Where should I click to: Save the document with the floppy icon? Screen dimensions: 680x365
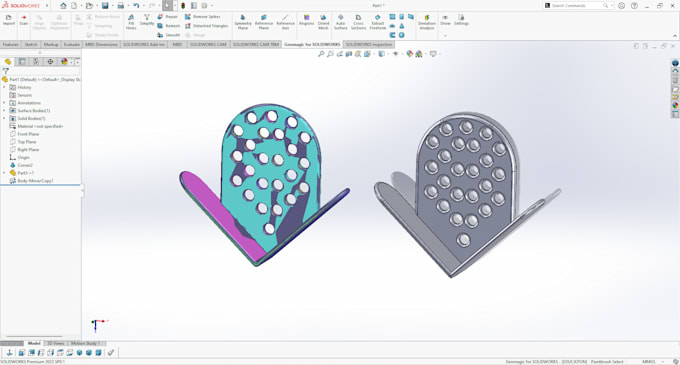pyautogui.click(x=105, y=6)
